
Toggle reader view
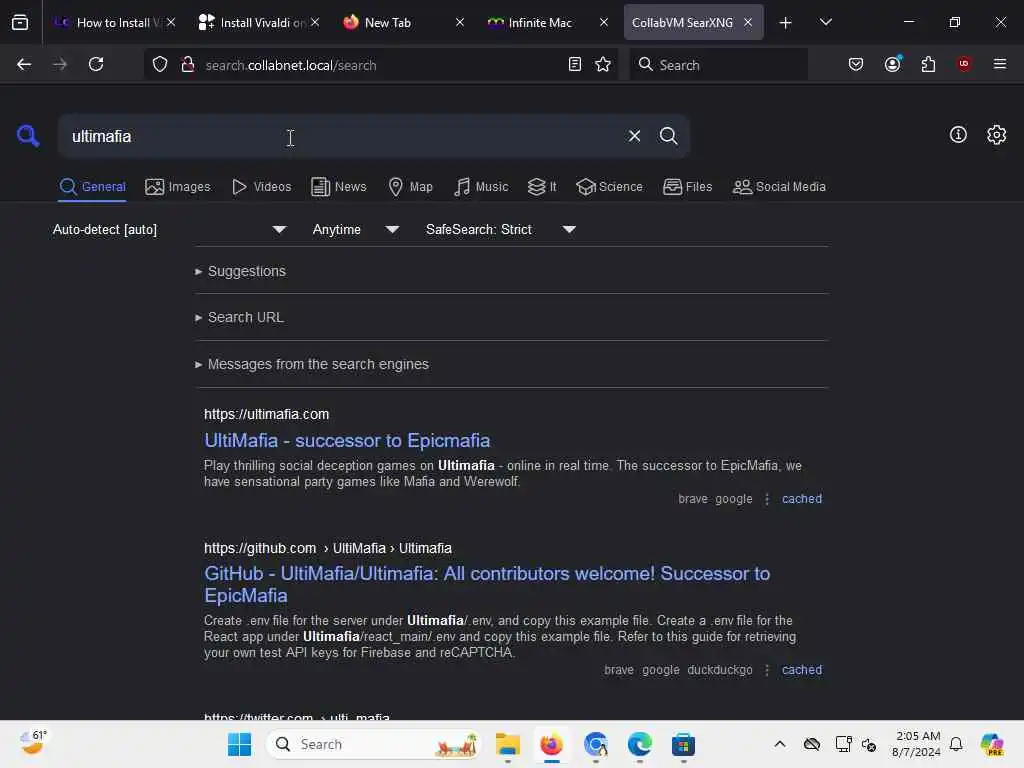point(575,64)
